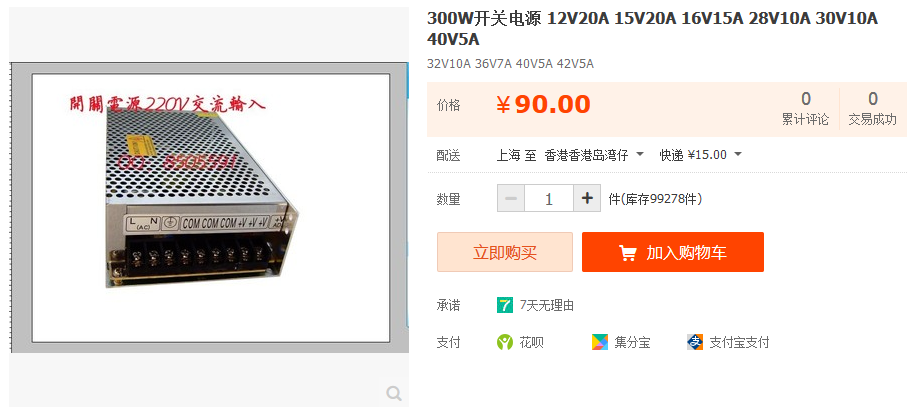Click the green 7-day return icon
The height and width of the screenshot is (407, 911).
tap(505, 305)
